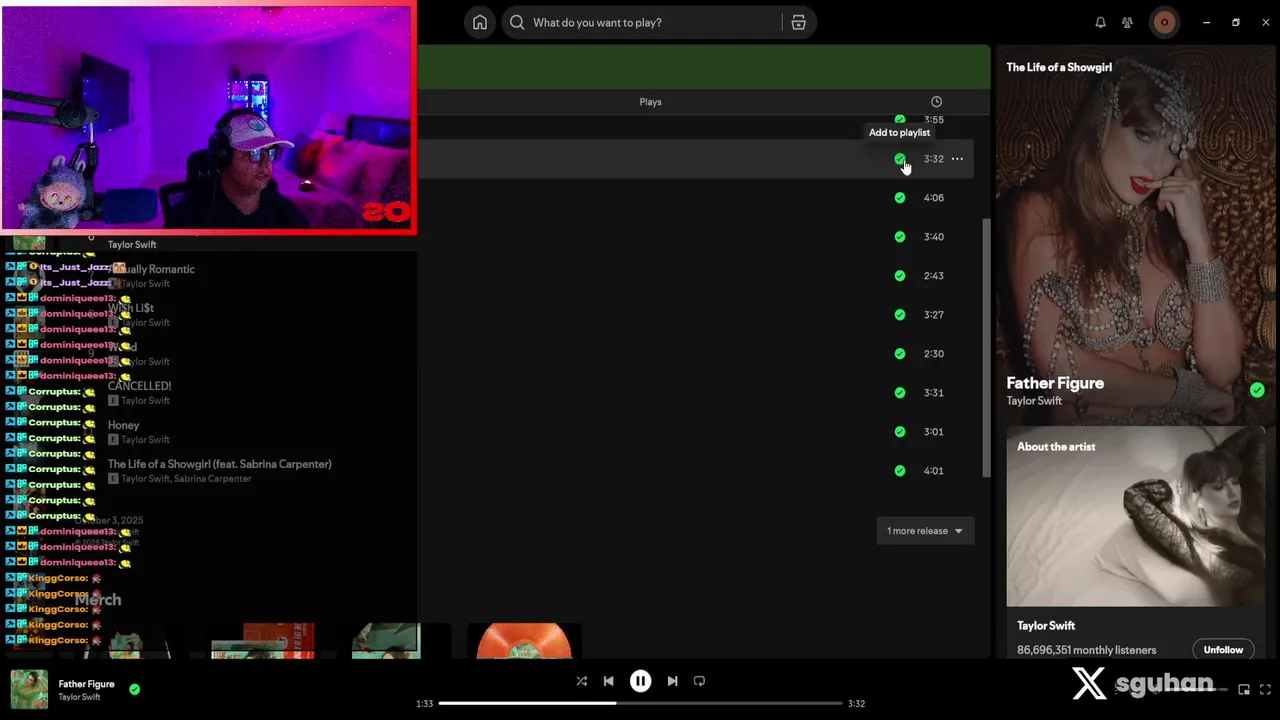Click the clock duration column header icon

point(936,102)
